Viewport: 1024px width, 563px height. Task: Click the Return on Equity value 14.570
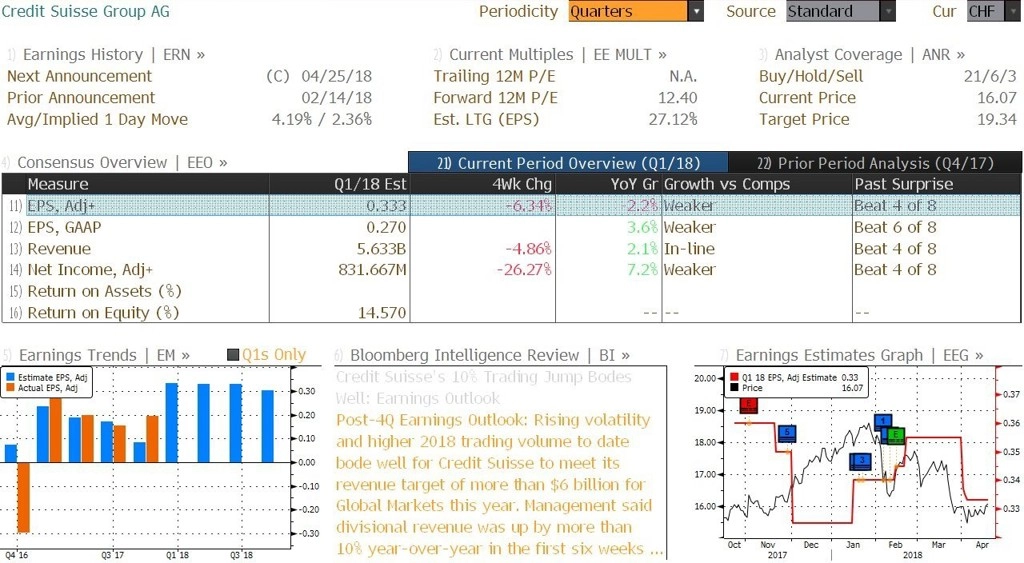click(x=382, y=313)
